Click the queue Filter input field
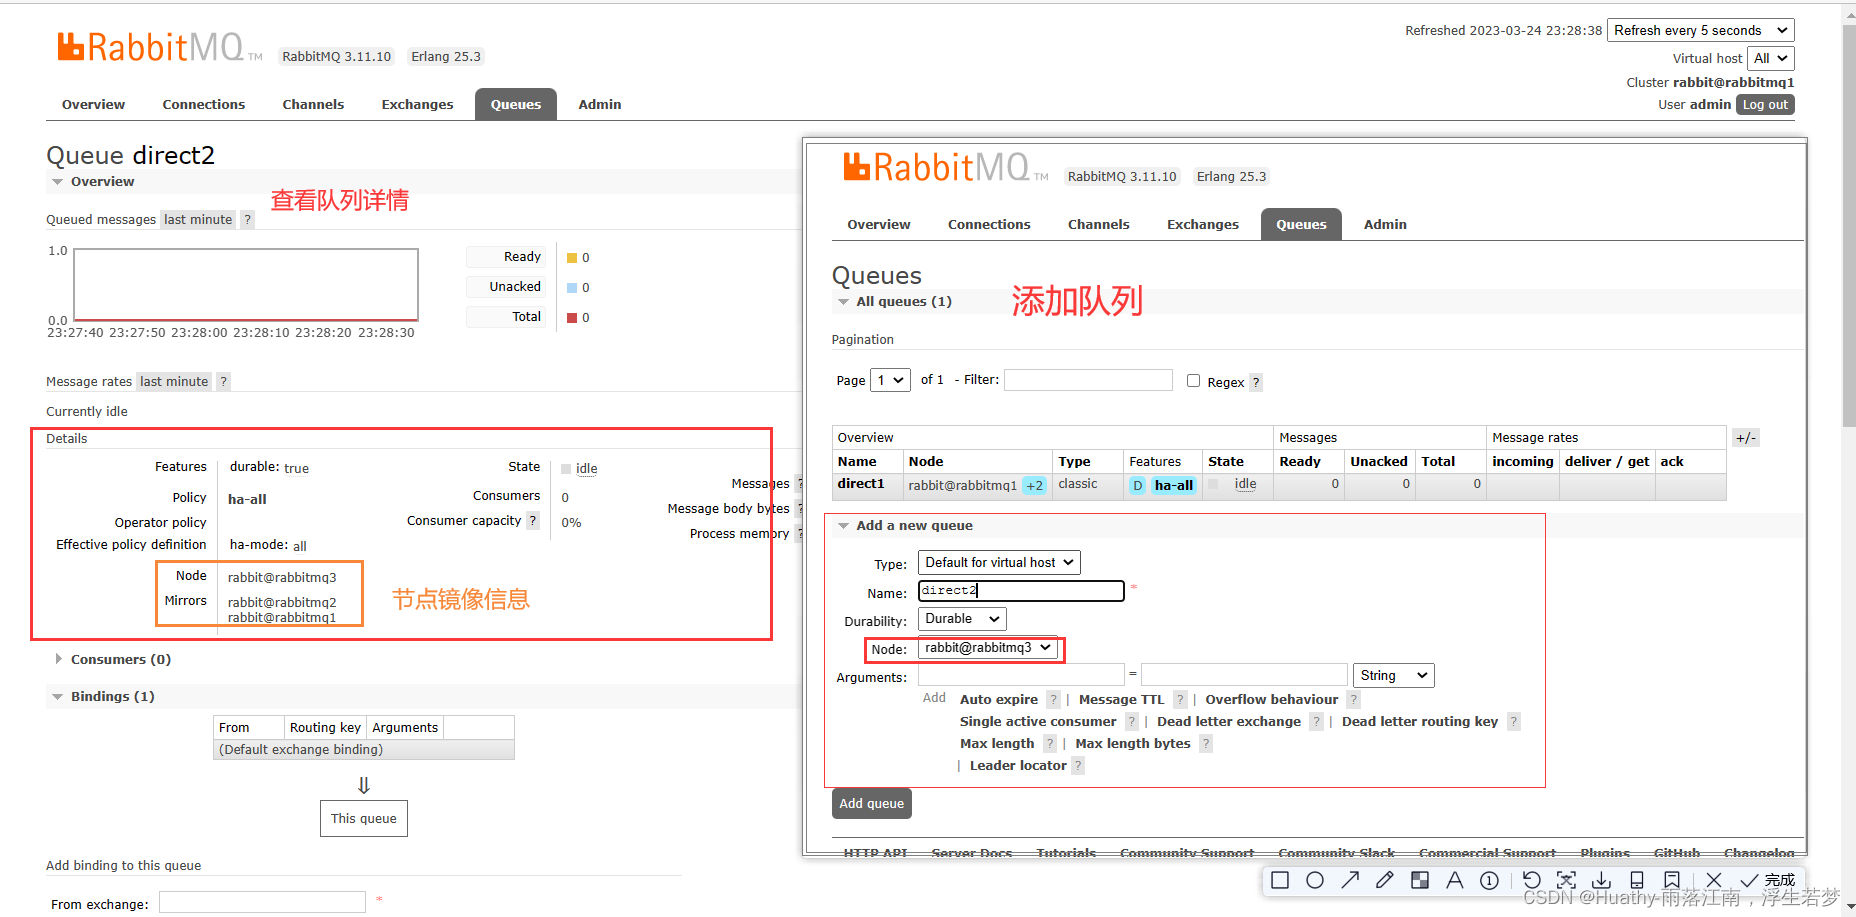The width and height of the screenshot is (1856, 917). (x=1088, y=380)
